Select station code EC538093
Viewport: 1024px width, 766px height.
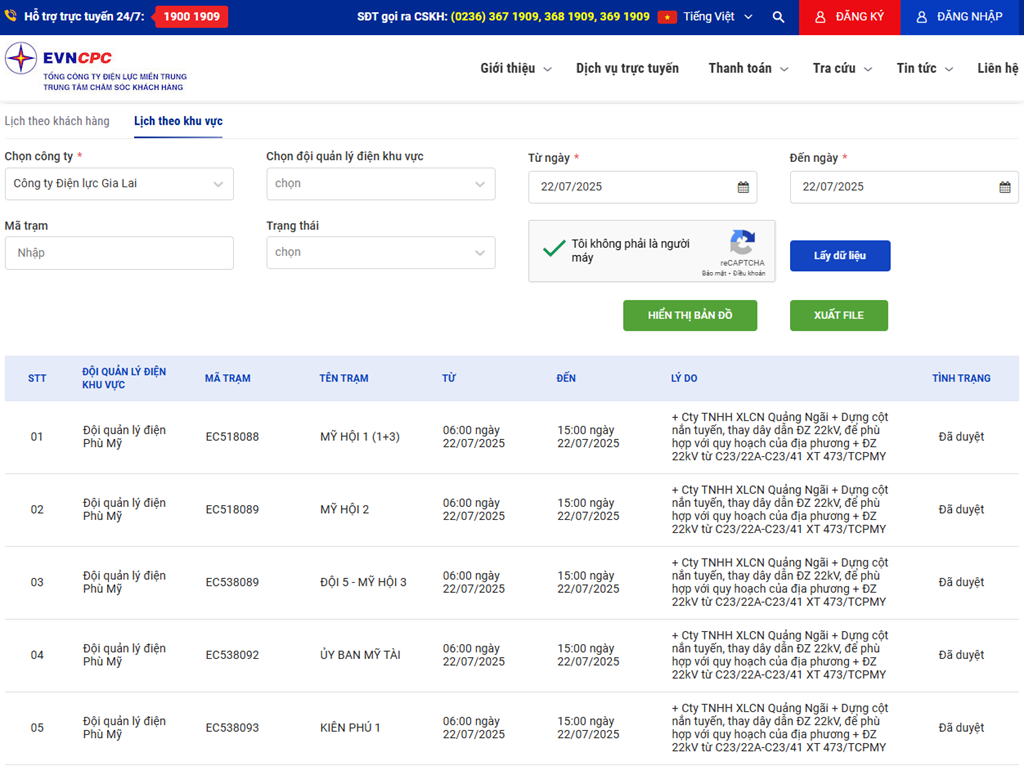tap(232, 727)
